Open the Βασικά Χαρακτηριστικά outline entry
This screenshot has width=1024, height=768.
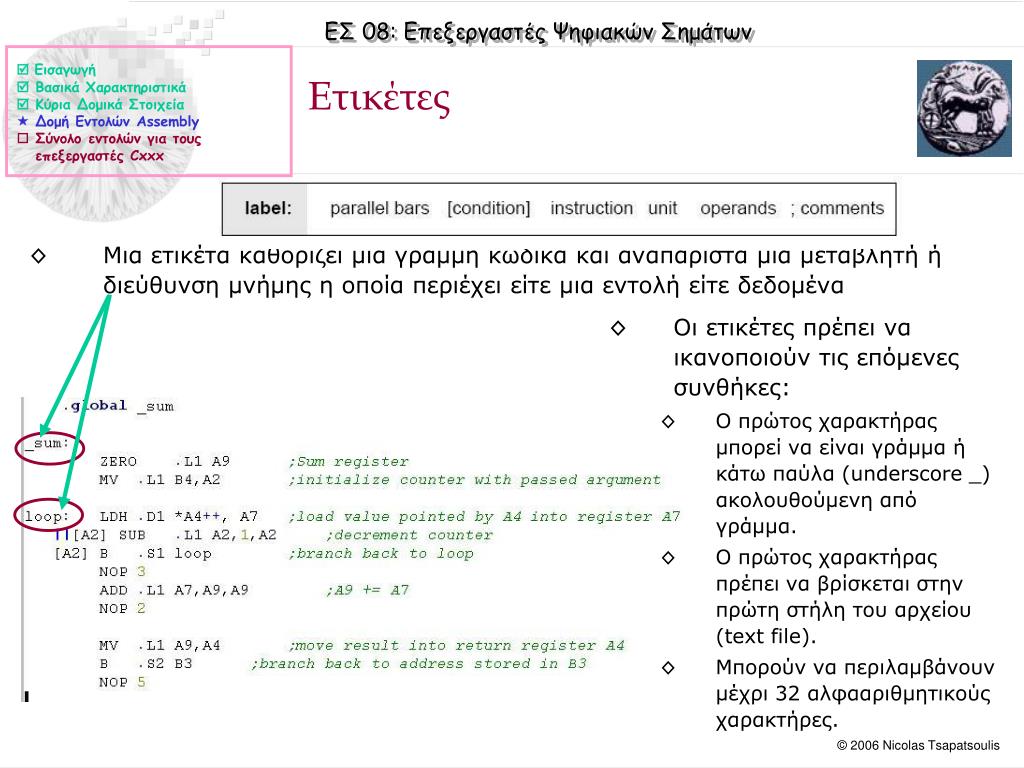tap(110, 87)
